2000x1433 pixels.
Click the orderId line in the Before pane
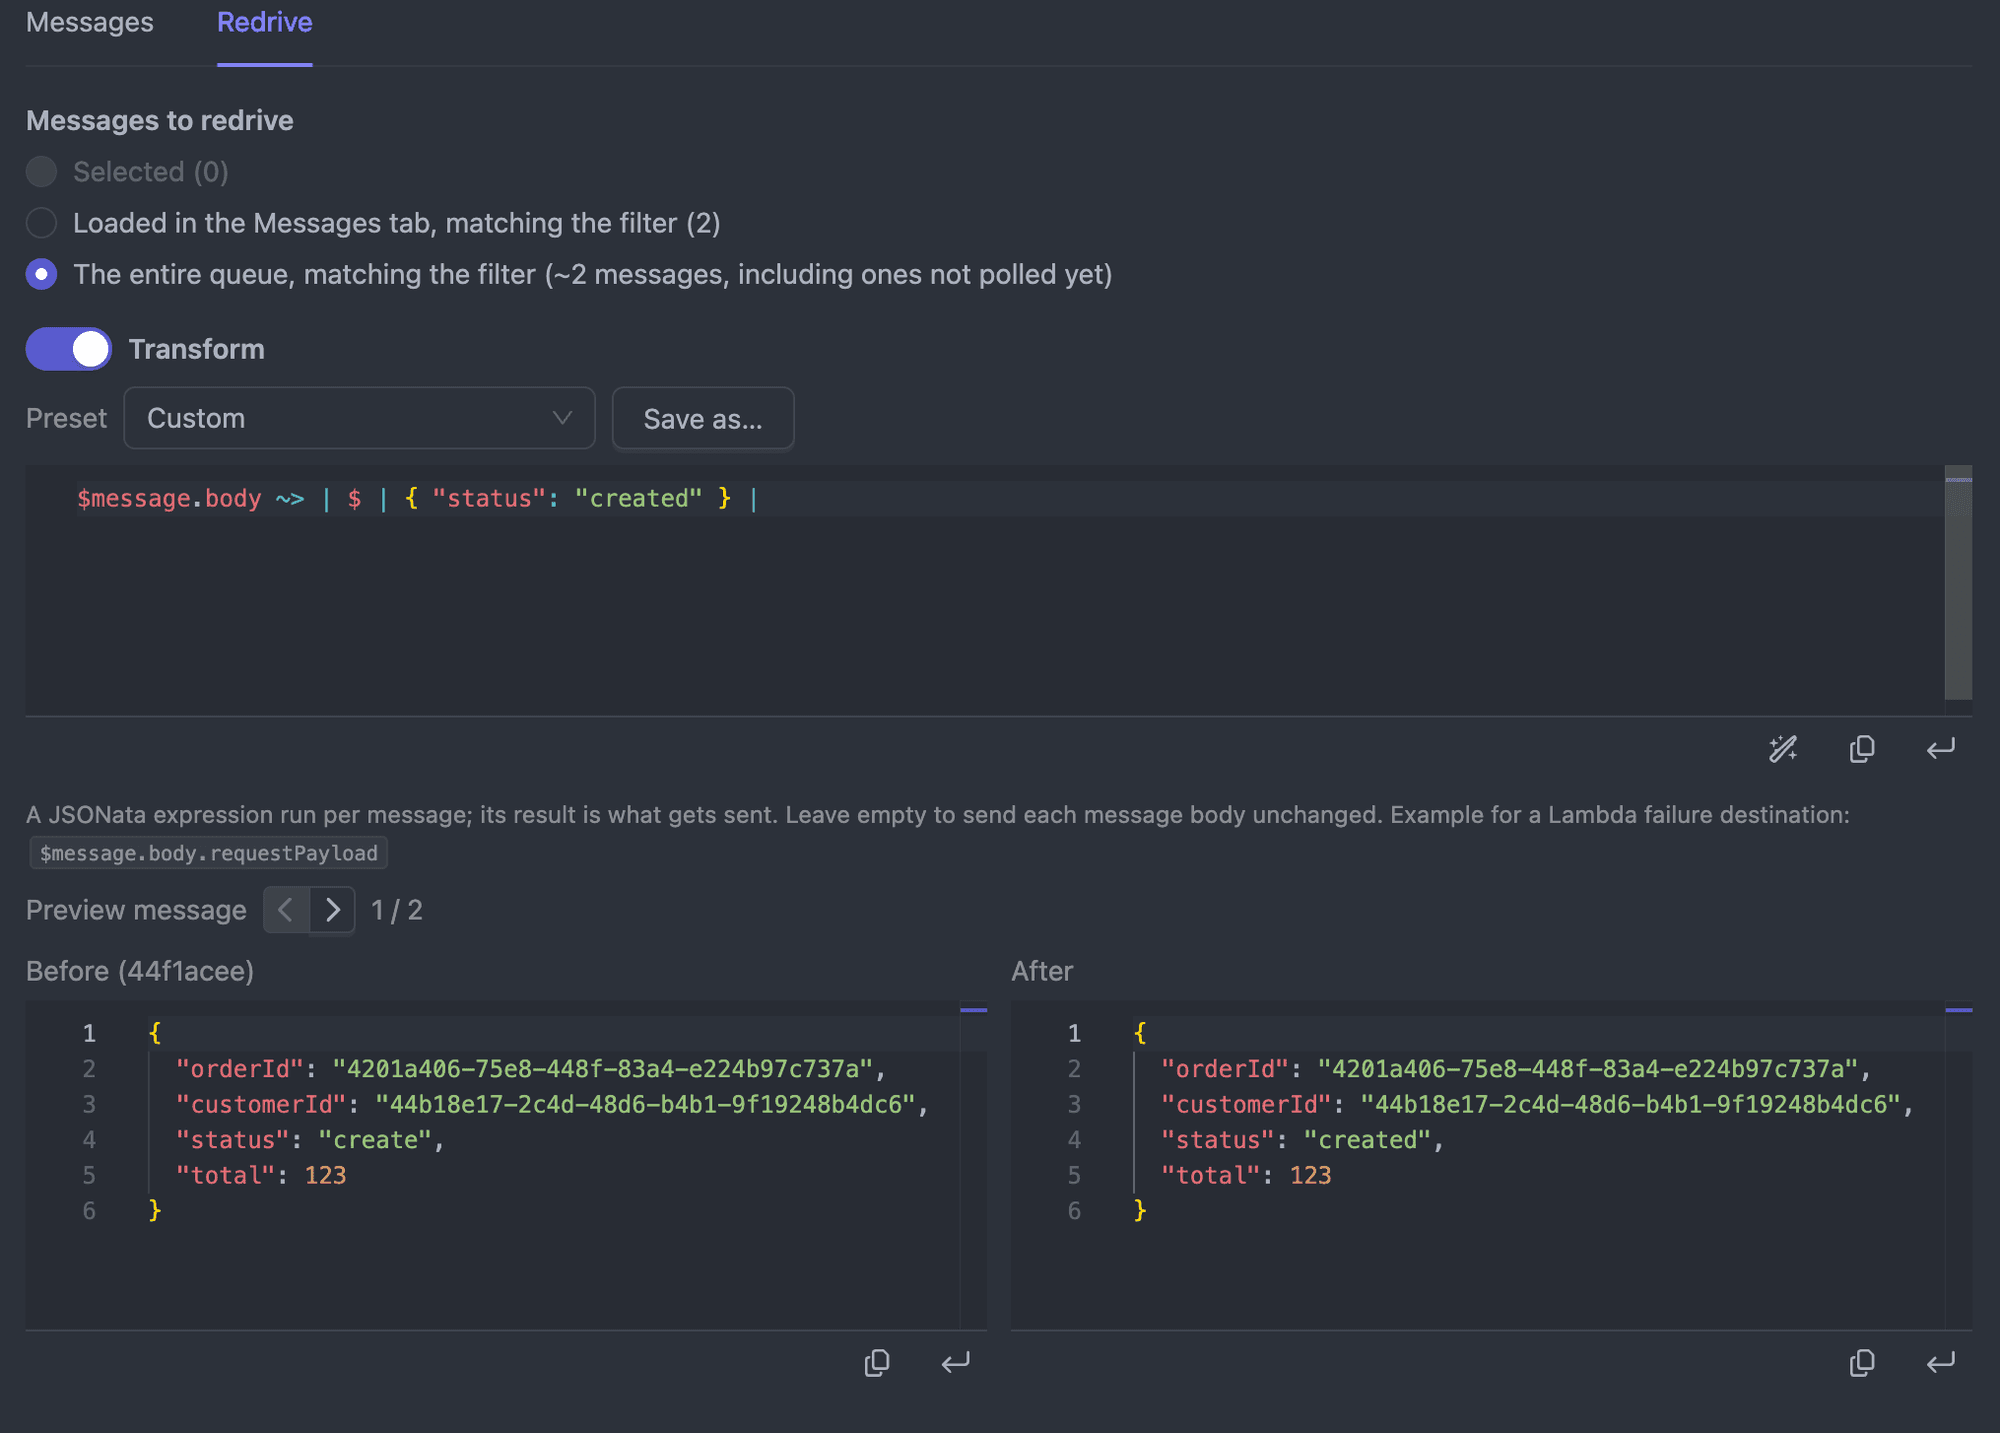[x=531, y=1069]
